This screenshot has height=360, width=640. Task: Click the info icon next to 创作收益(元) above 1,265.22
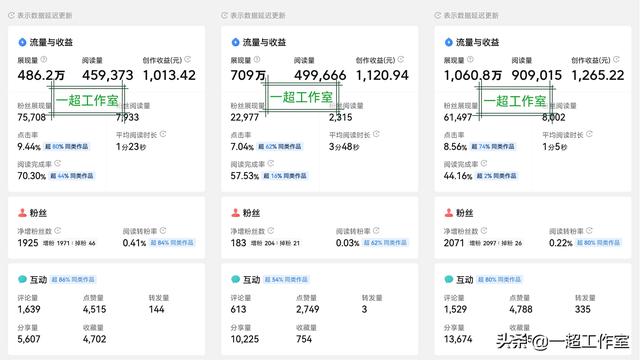616,59
